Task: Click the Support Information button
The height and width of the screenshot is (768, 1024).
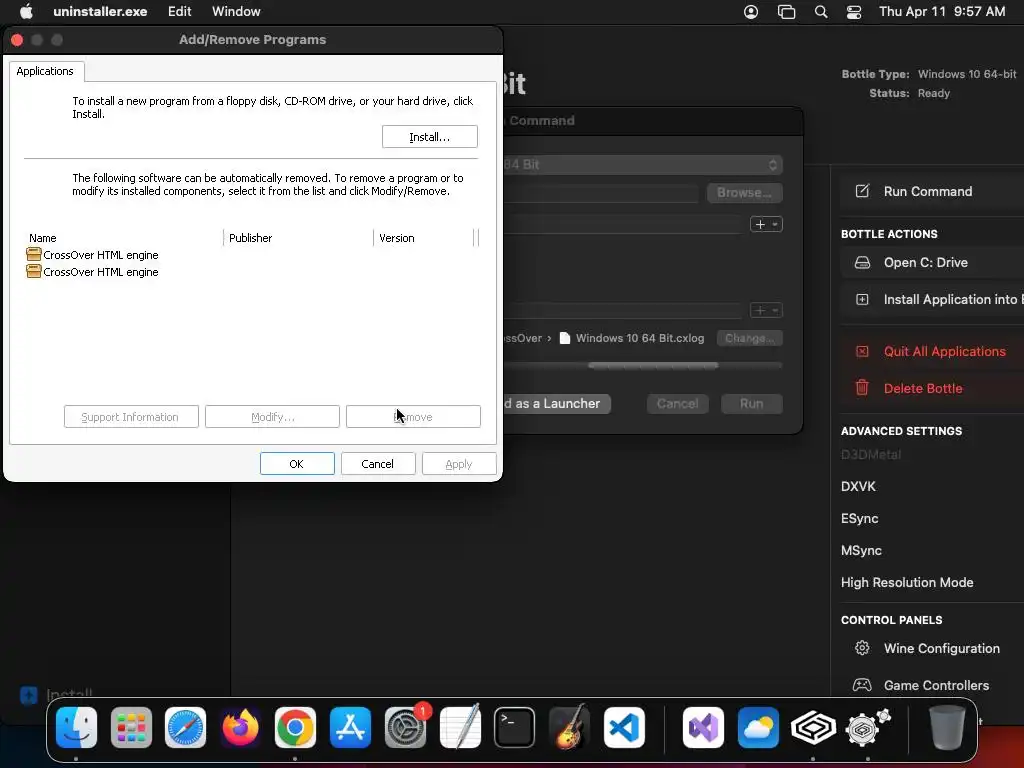Action: 131,417
